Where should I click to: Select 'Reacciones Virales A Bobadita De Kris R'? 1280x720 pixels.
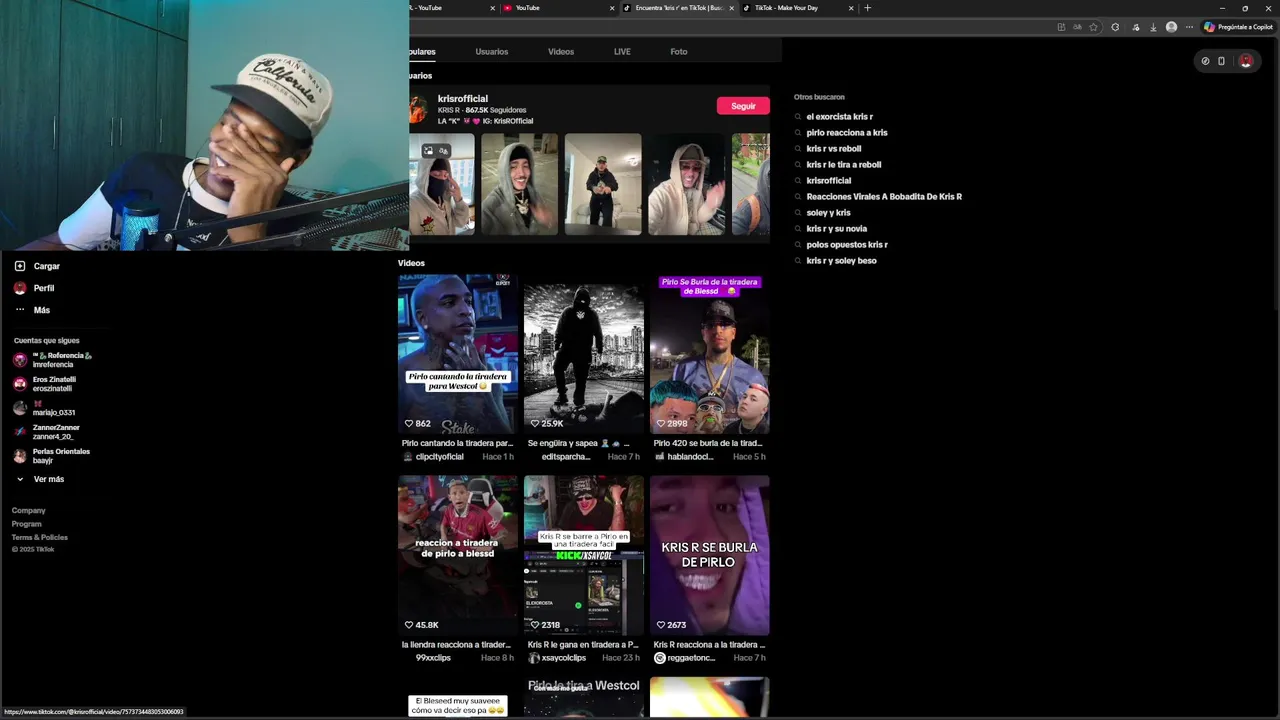[x=884, y=197]
